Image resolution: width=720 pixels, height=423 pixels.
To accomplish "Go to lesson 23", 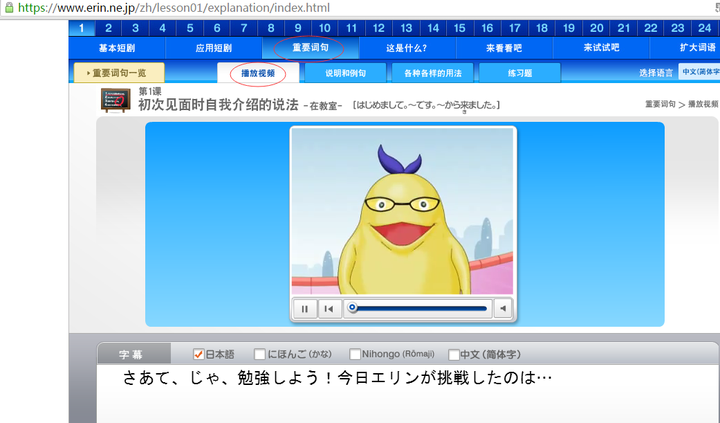I will coord(677,28).
